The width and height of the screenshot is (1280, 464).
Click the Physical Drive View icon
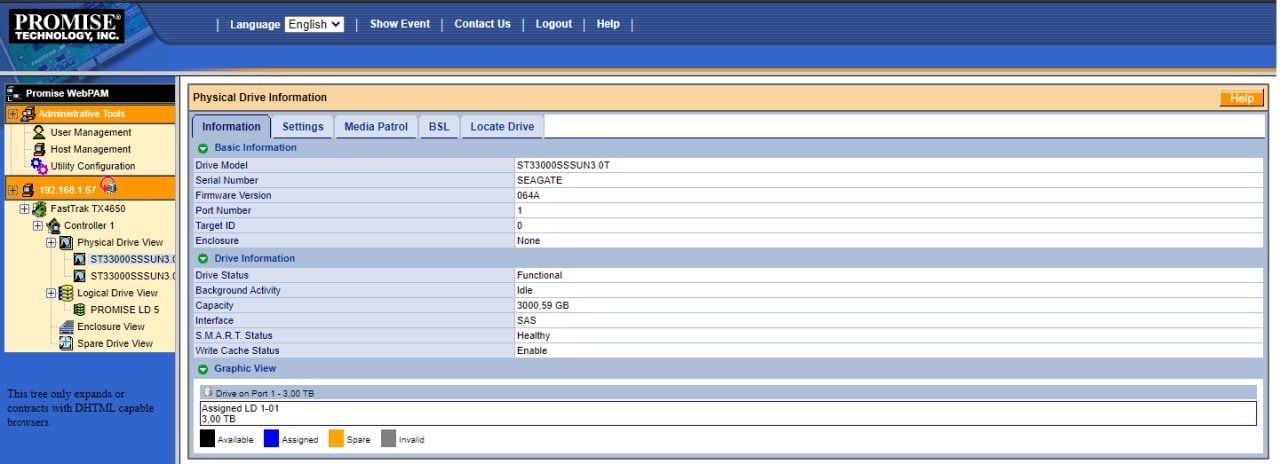click(66, 243)
